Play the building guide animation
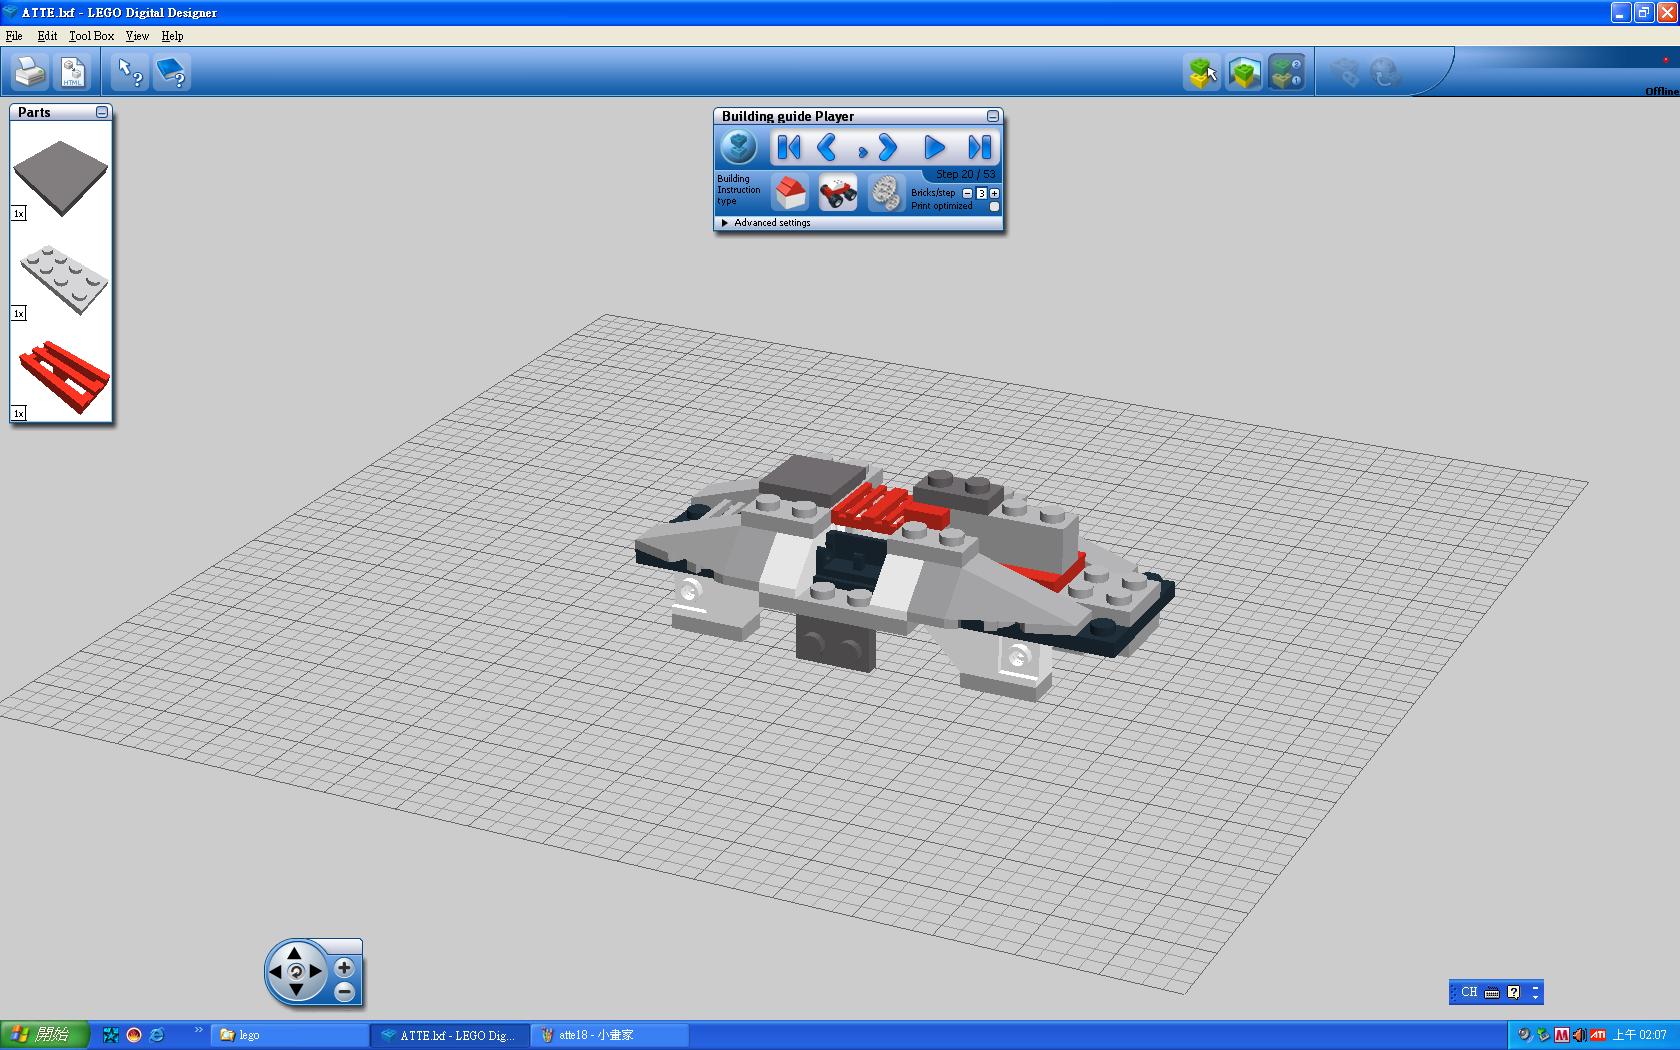The image size is (1680, 1050). coord(933,148)
